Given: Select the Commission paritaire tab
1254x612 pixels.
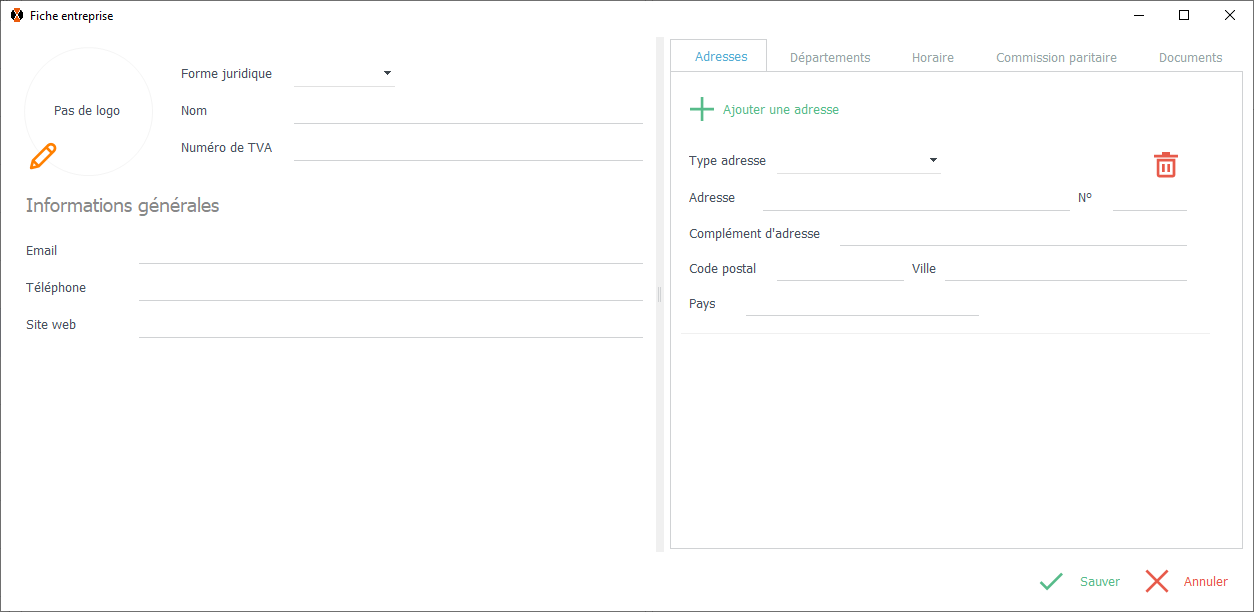Looking at the screenshot, I should point(1056,58).
